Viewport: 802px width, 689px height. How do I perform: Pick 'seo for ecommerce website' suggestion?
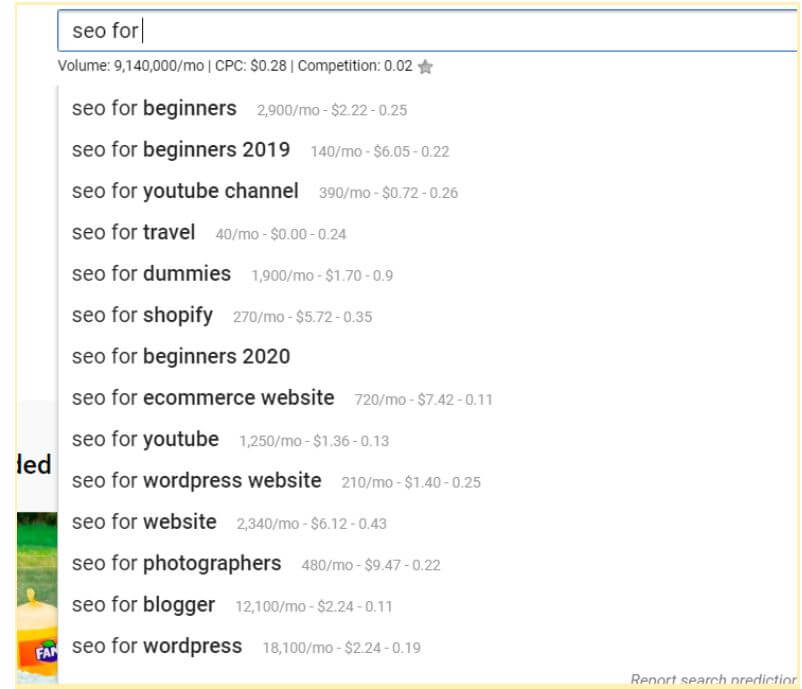tap(202, 397)
